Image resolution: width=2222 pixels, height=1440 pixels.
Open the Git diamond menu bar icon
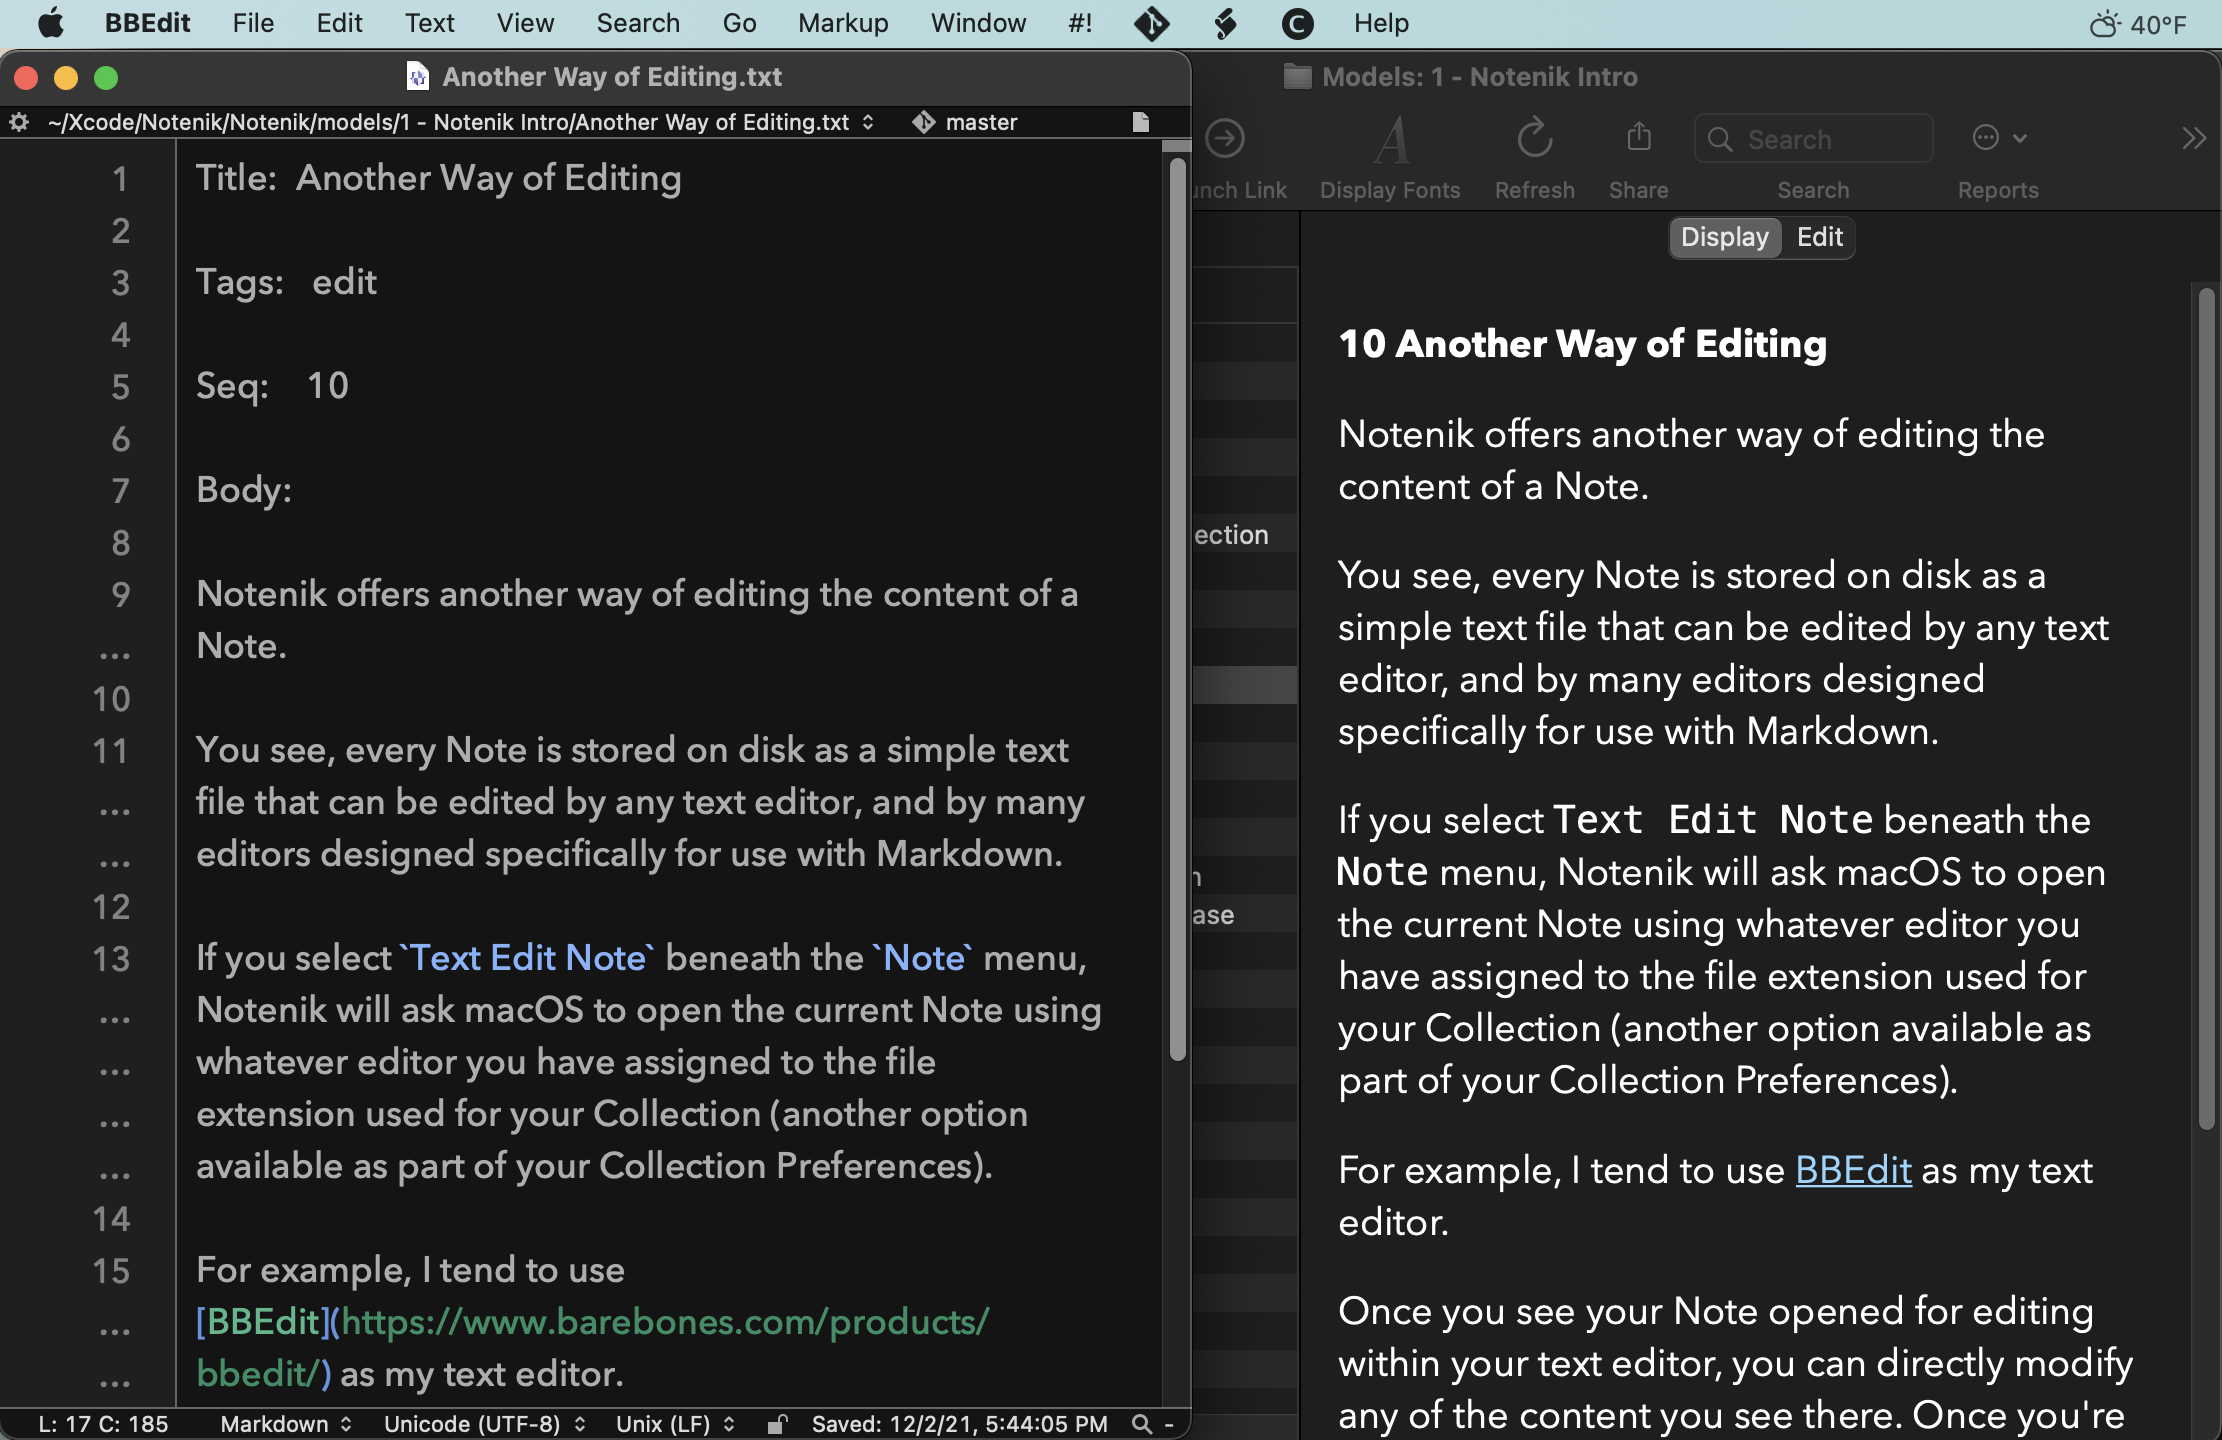pos(1151,23)
